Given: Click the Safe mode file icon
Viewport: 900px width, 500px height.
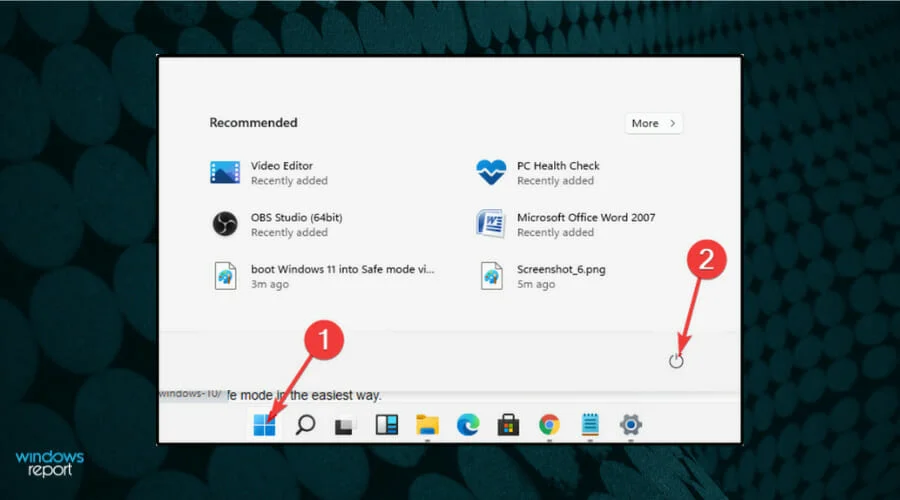Looking at the screenshot, I should point(226,276).
